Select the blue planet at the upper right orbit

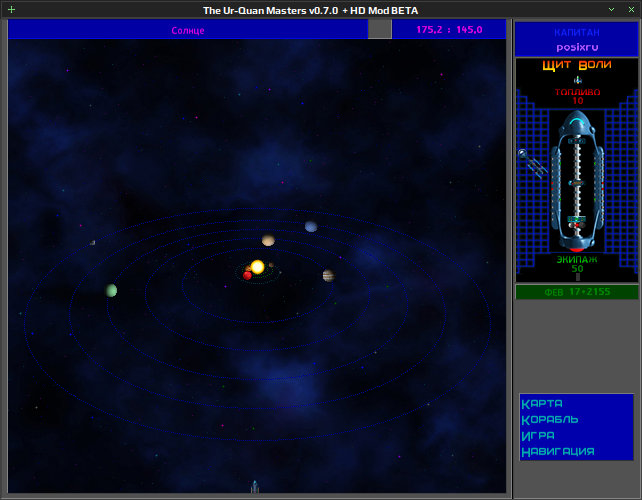coord(311,226)
